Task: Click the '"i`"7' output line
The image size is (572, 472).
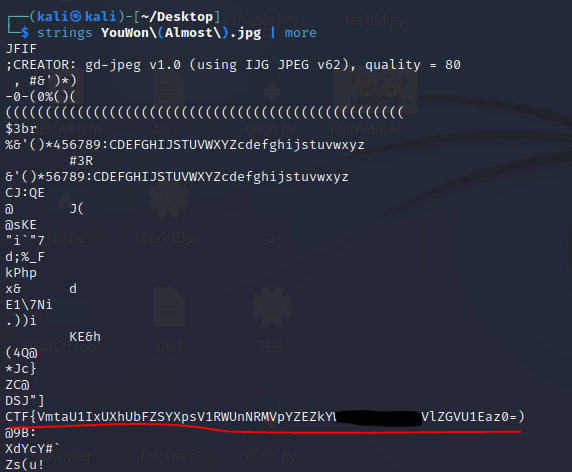Action: 25,241
